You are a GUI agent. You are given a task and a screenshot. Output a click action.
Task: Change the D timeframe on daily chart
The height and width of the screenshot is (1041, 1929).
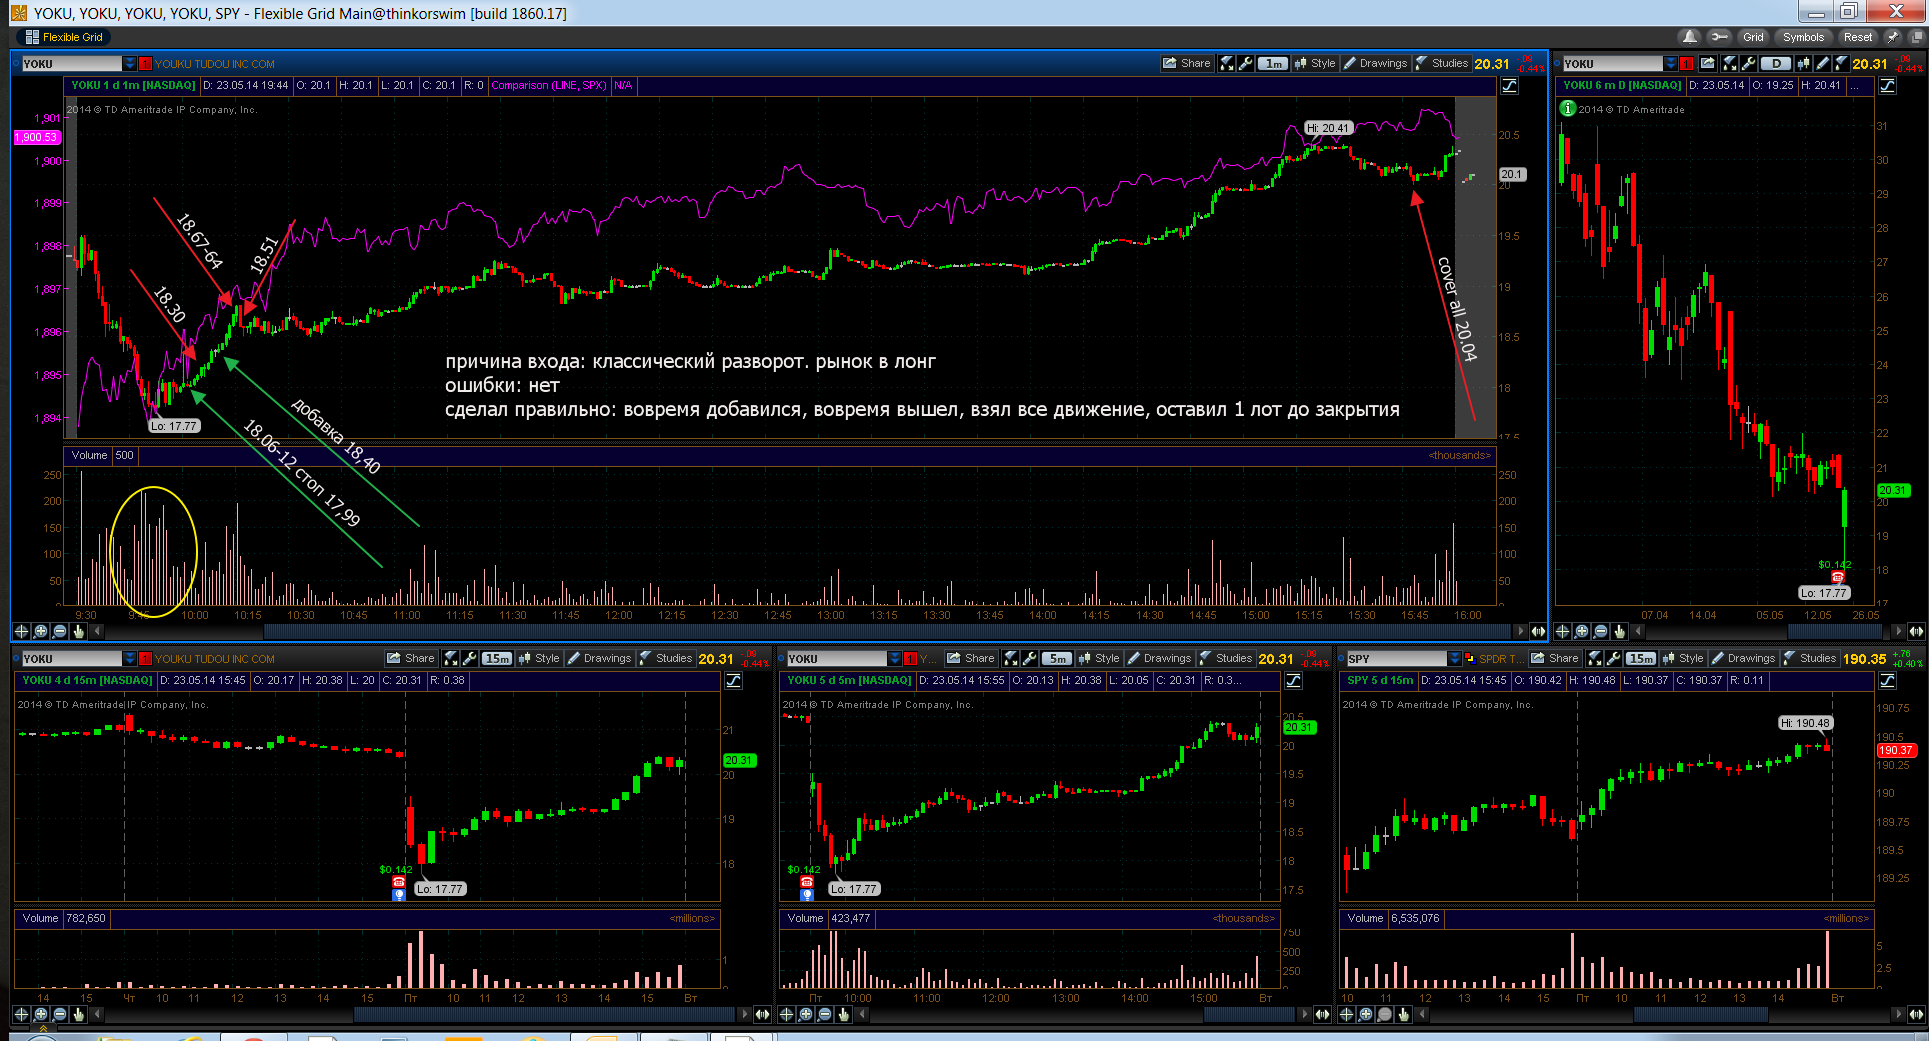click(1777, 64)
